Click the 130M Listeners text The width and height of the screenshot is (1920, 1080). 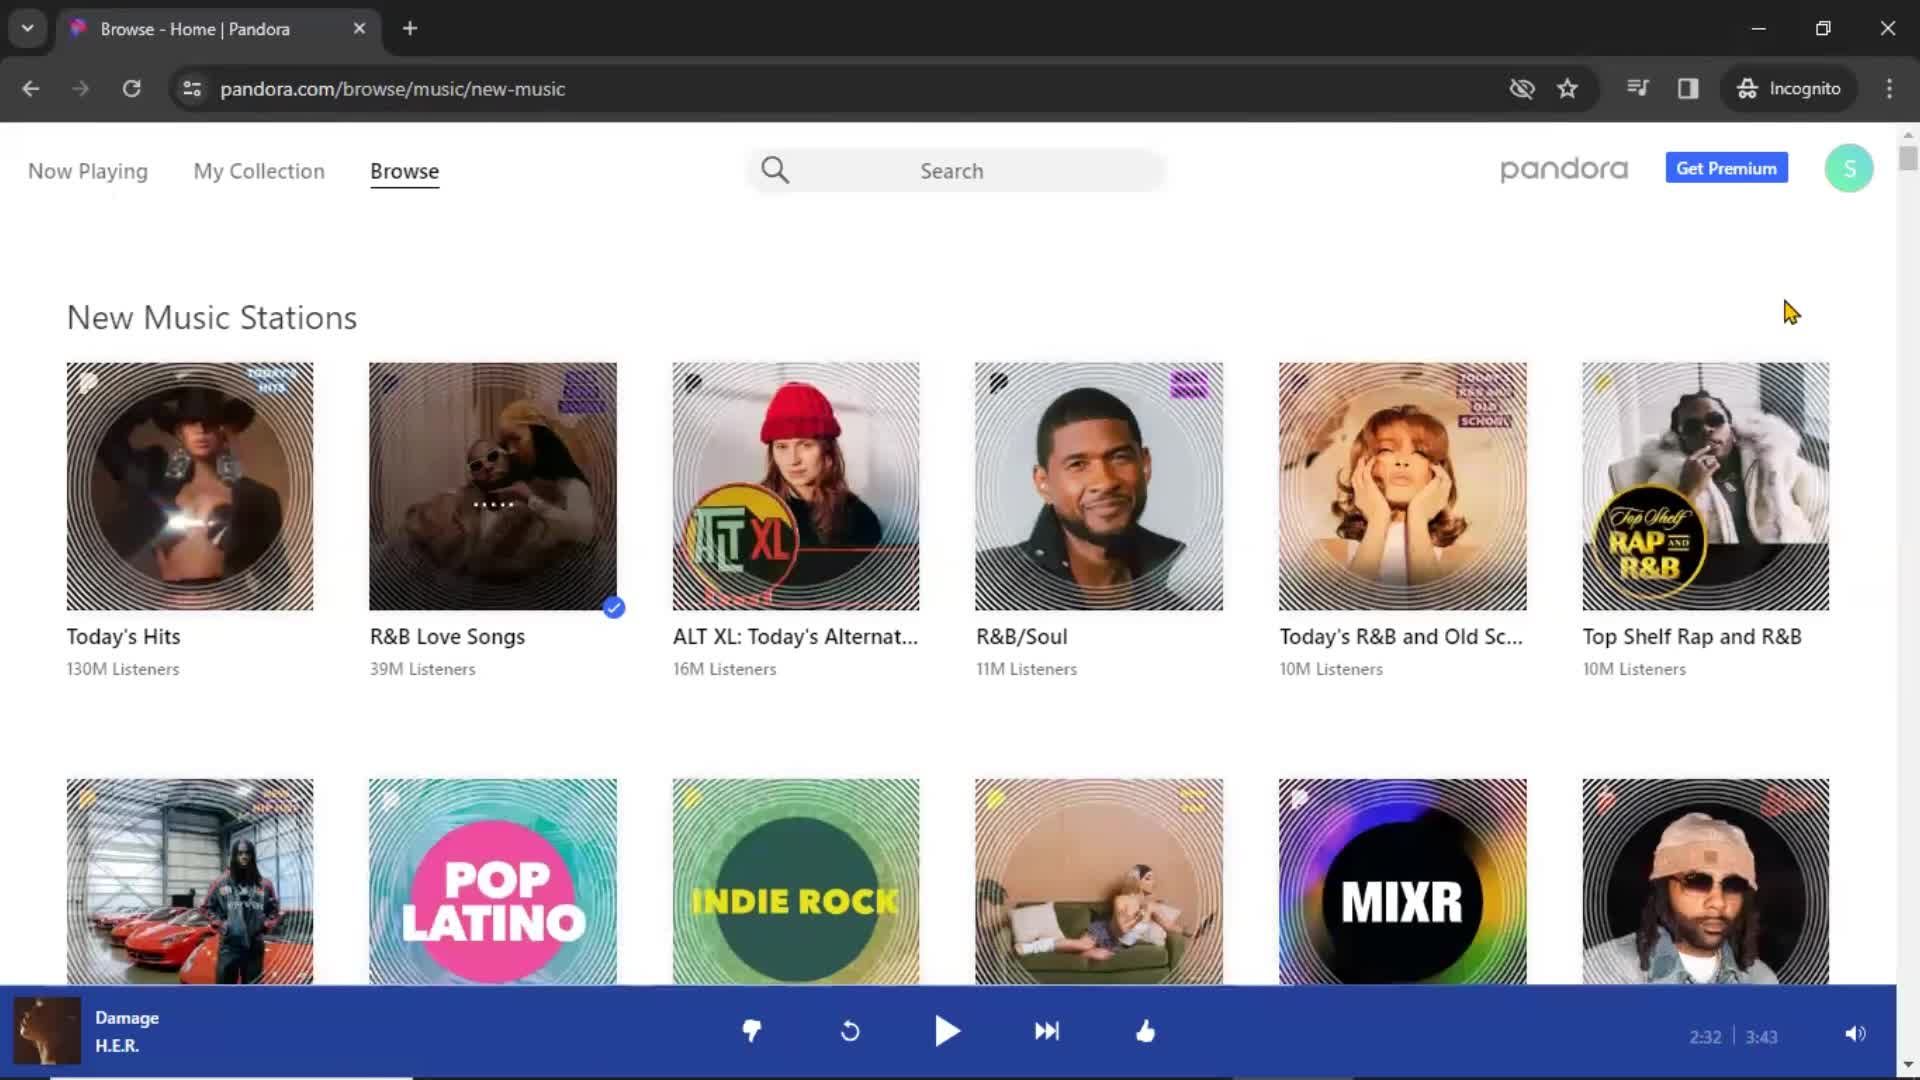(x=123, y=669)
